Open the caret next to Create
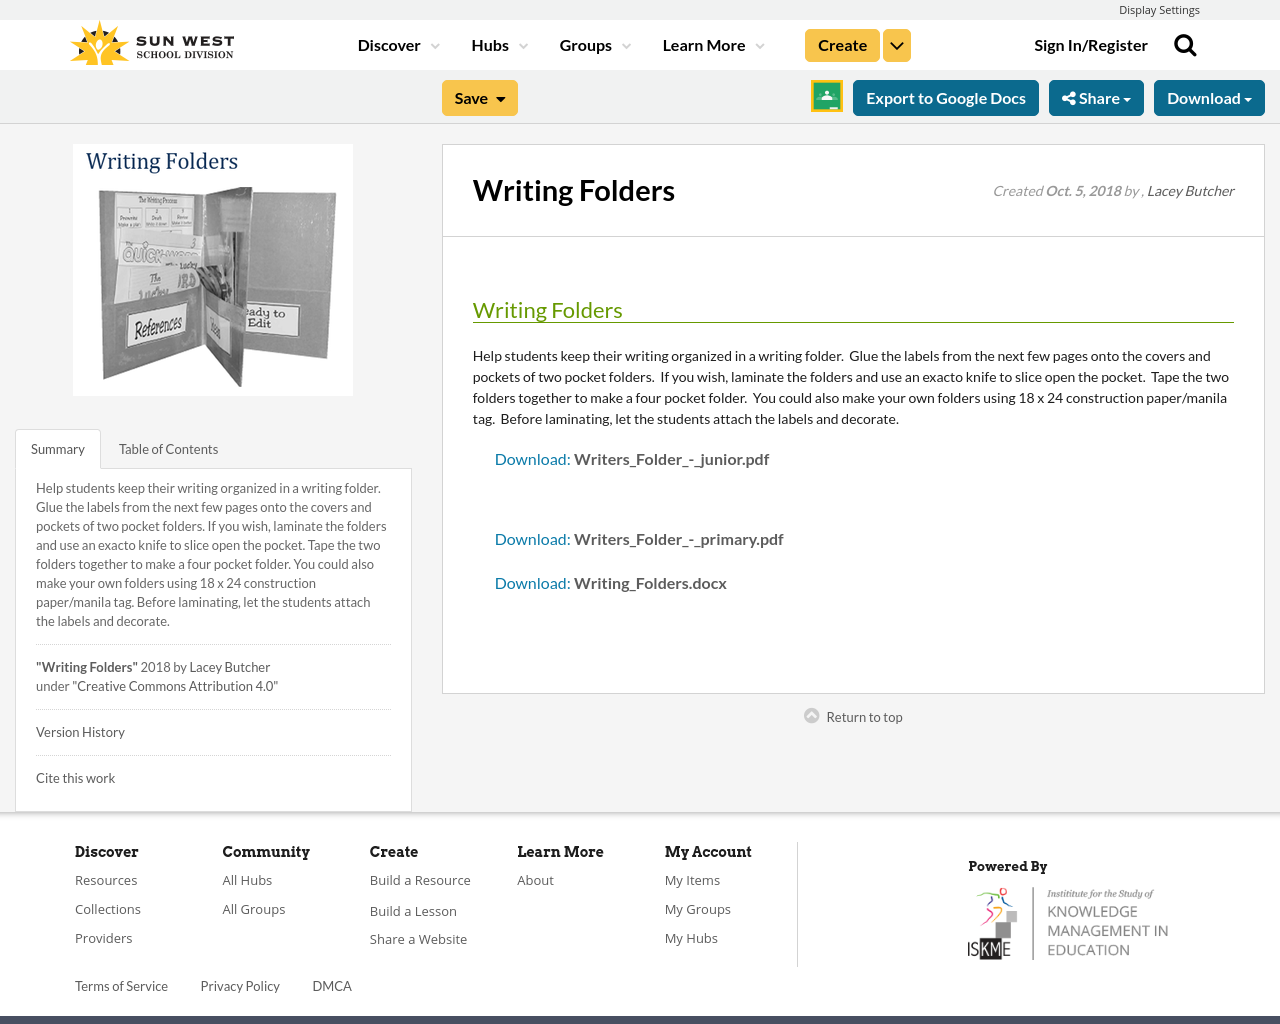Viewport: 1280px width, 1024px height. pos(897,44)
